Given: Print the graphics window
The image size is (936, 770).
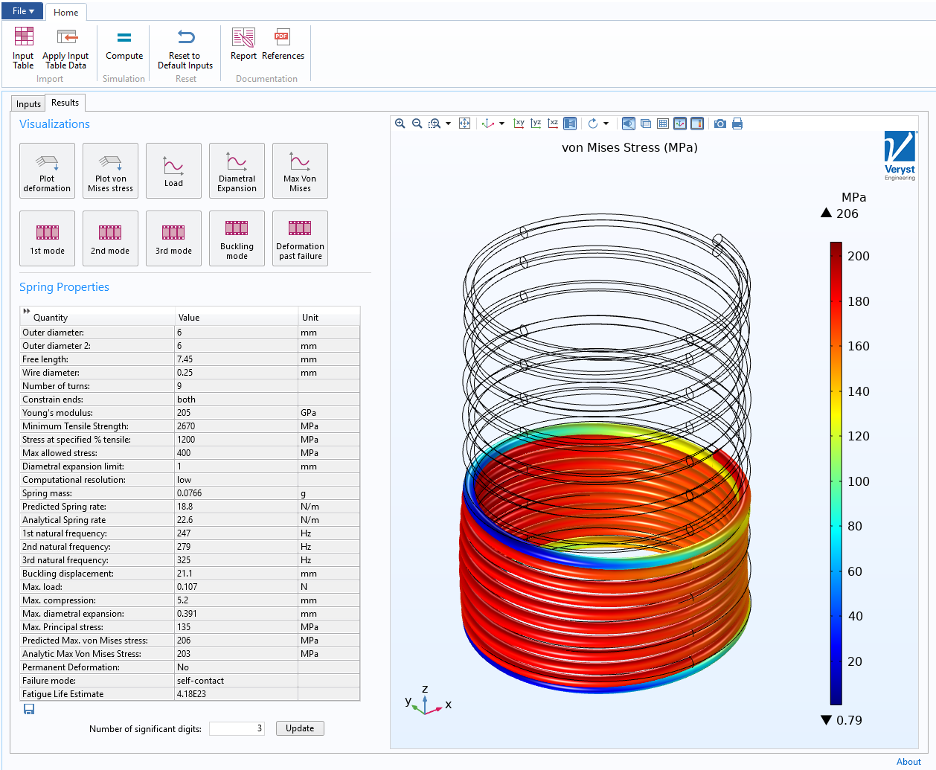Looking at the screenshot, I should 737,124.
